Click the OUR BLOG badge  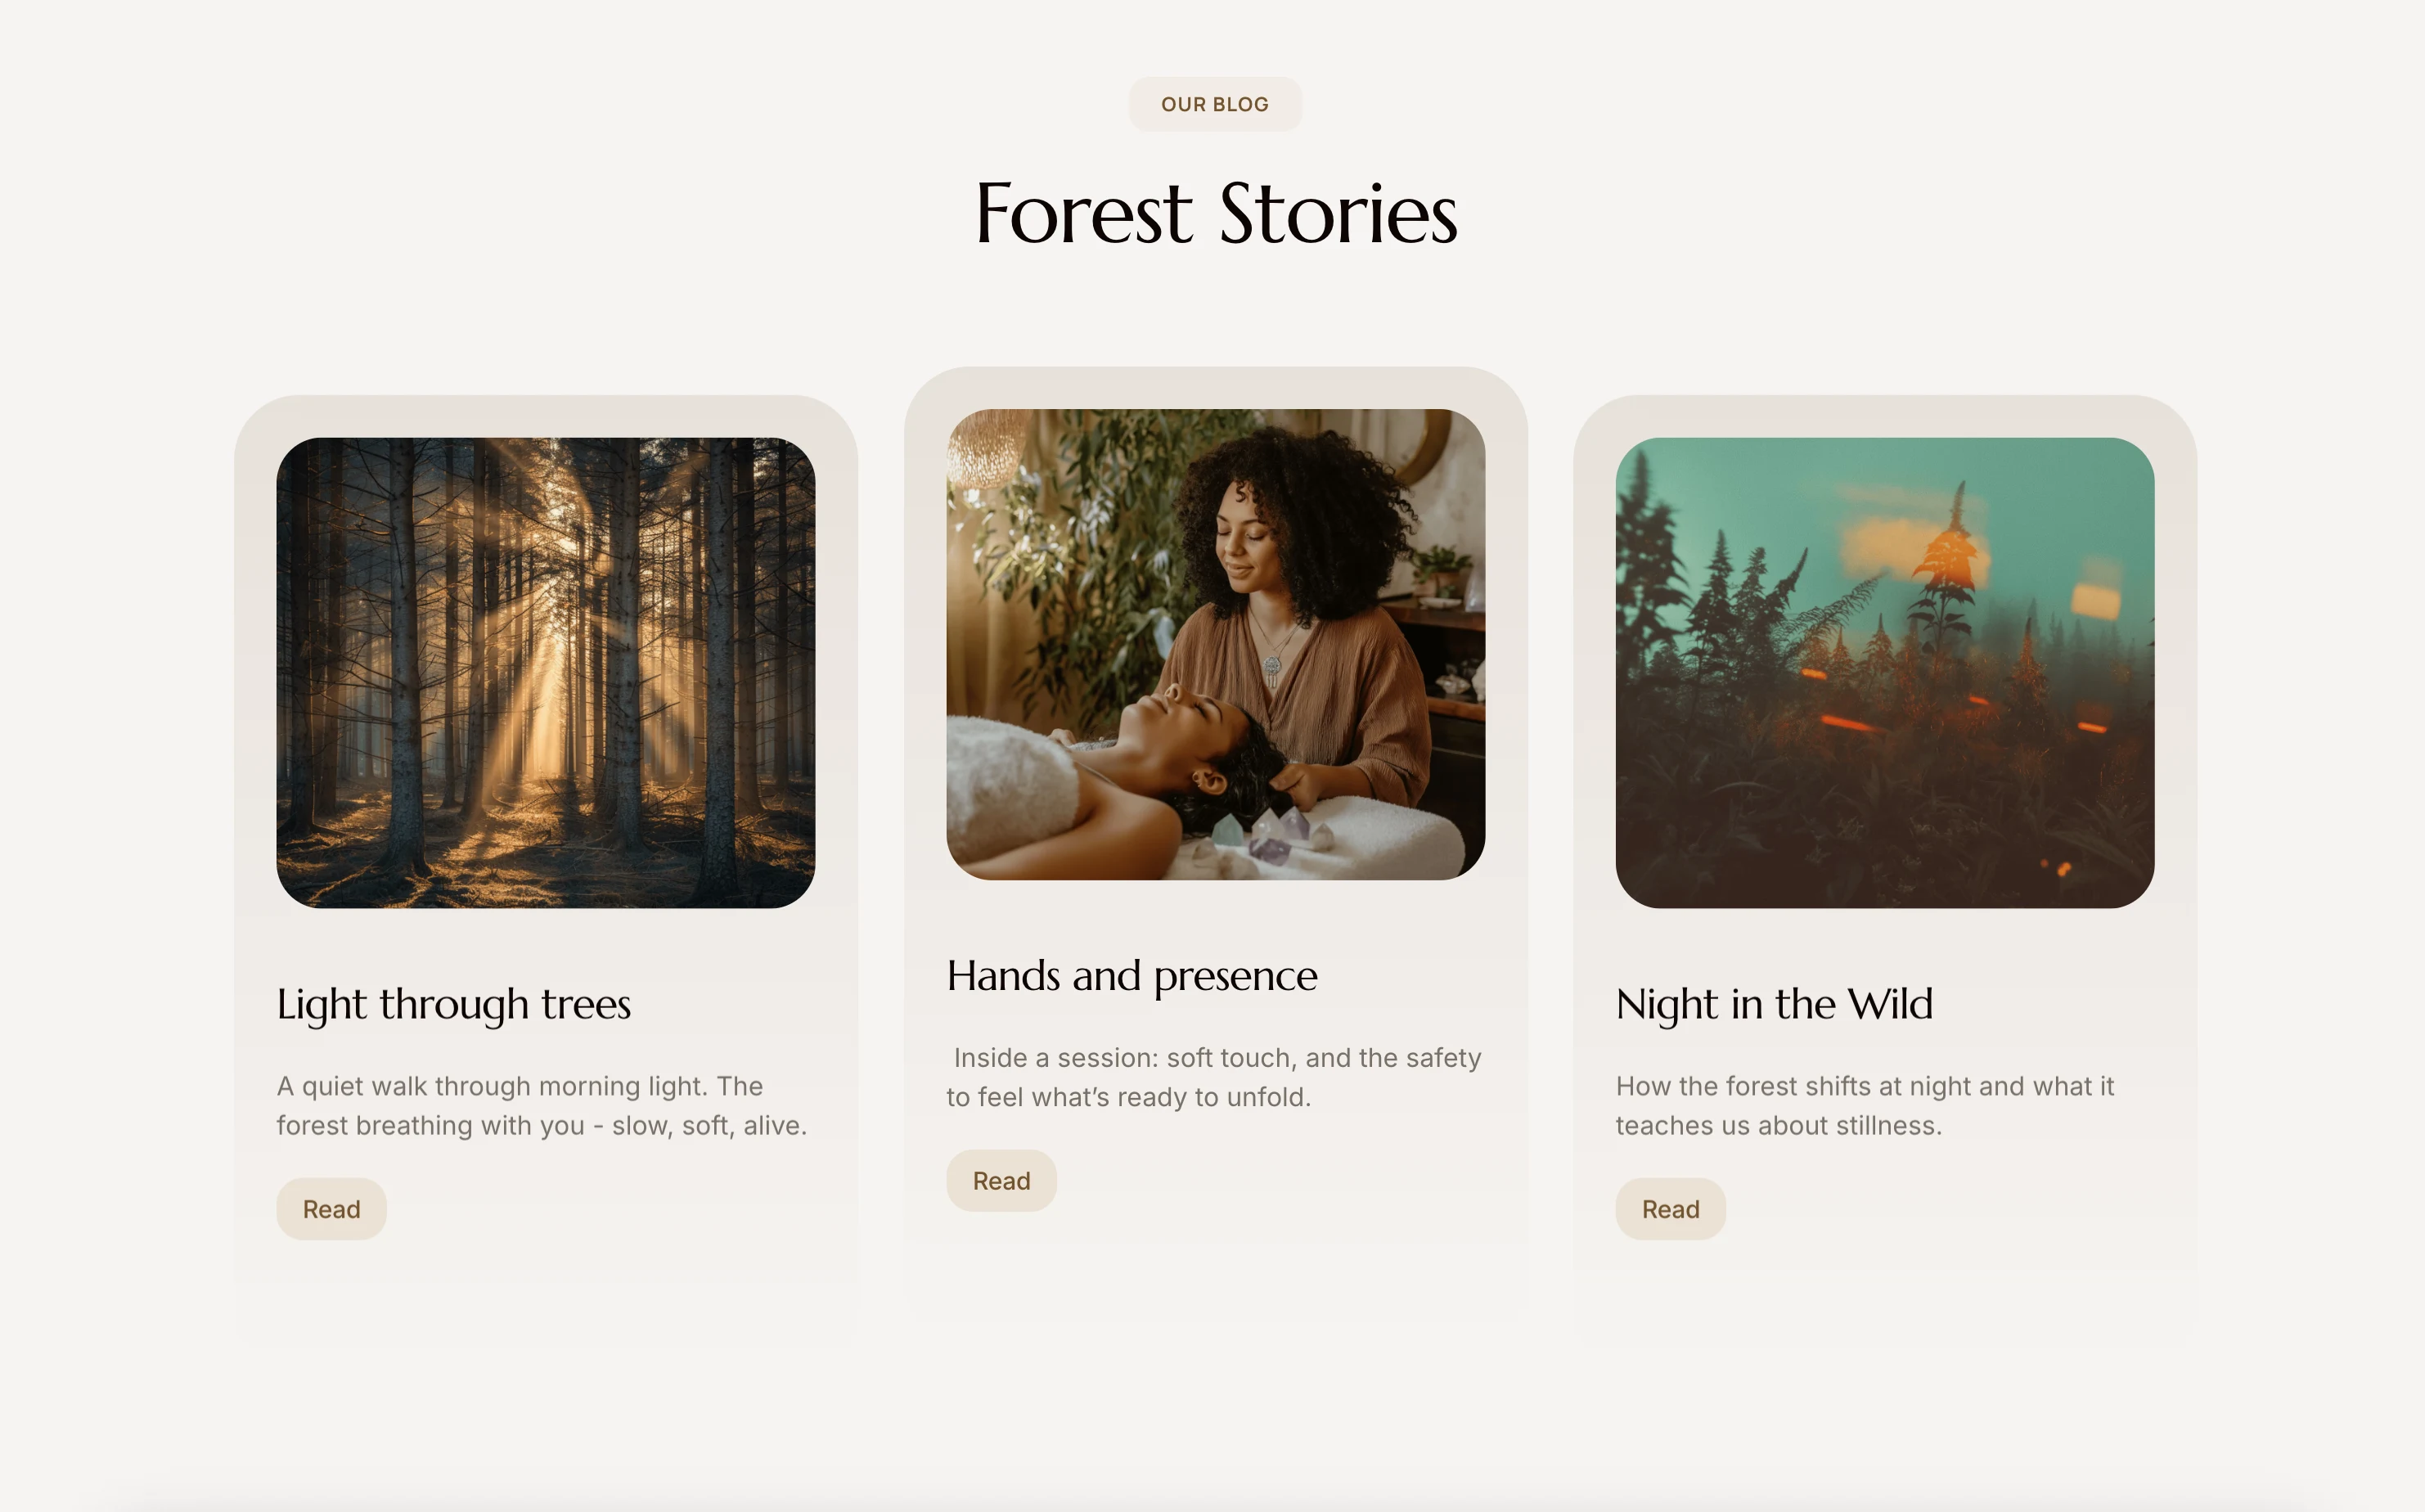click(1215, 104)
